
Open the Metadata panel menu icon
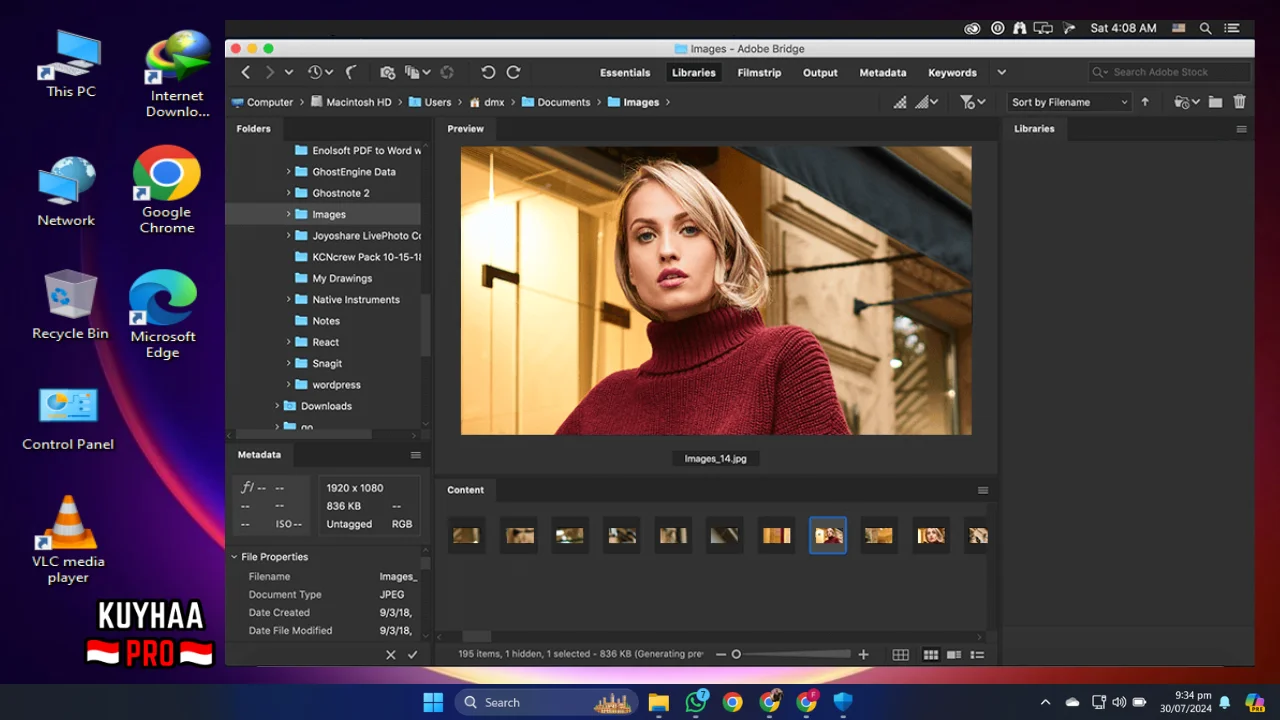coord(416,455)
